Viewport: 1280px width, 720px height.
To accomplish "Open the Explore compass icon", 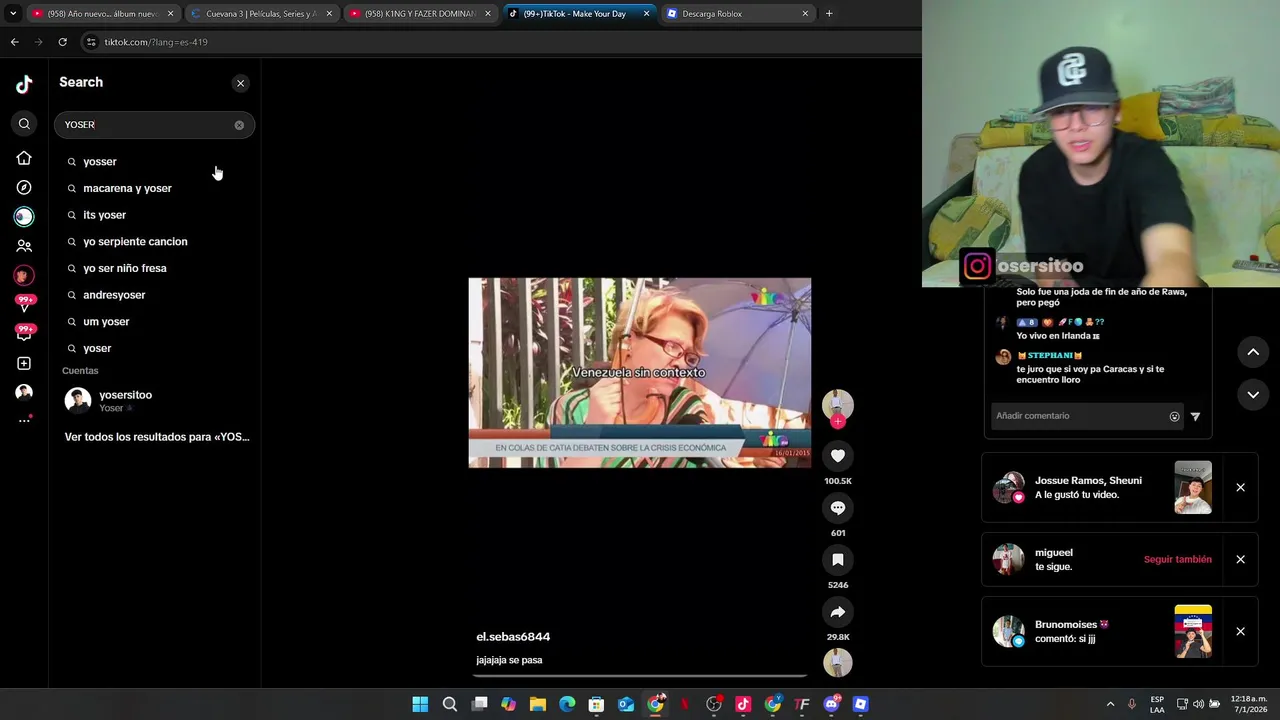I will [24, 187].
